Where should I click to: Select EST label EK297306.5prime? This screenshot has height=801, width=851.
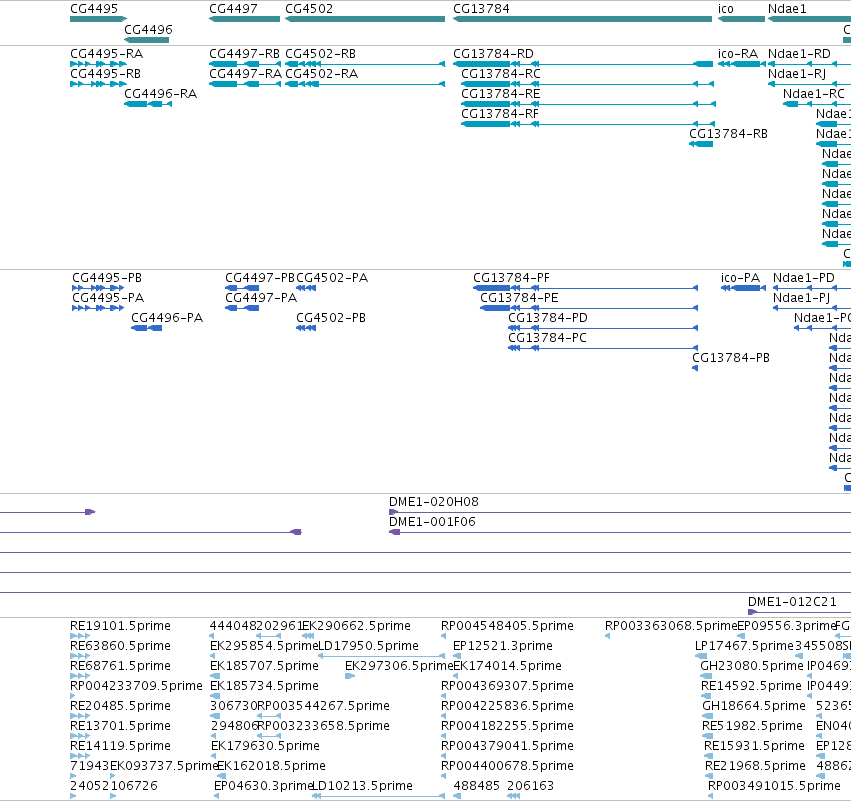(399, 665)
